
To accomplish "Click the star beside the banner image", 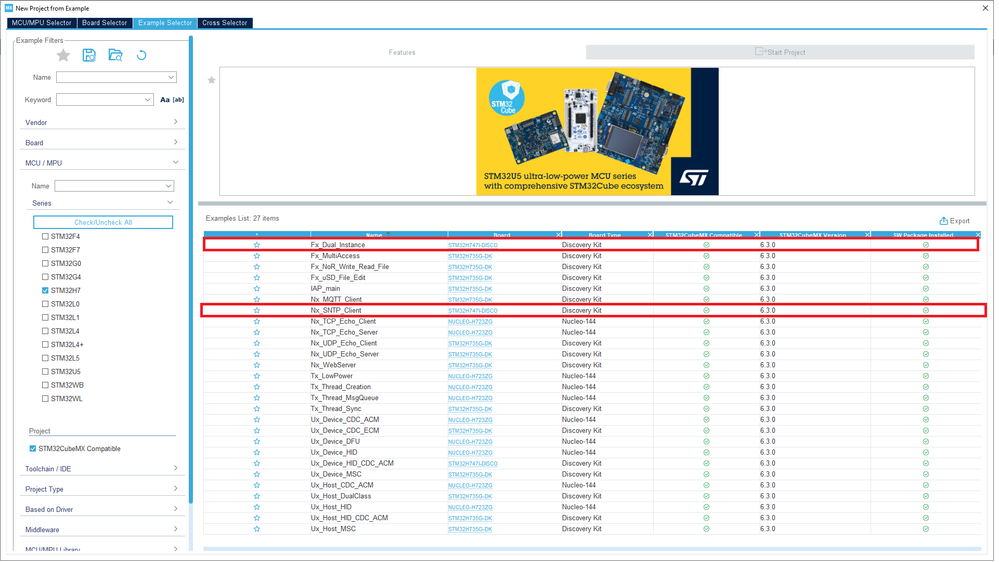I will (x=212, y=80).
